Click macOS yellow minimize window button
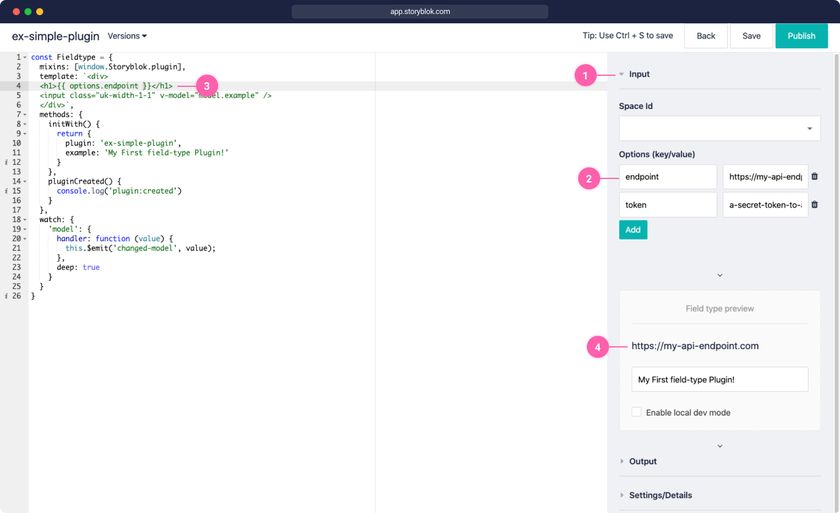Viewport: 840px width, 513px height. click(x=40, y=11)
